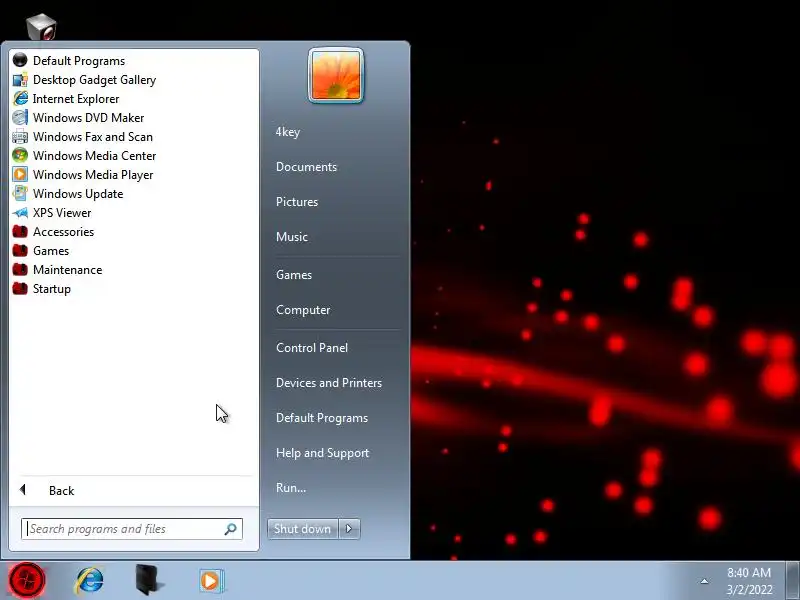
Task: Click the user account flower picture
Action: point(336,76)
